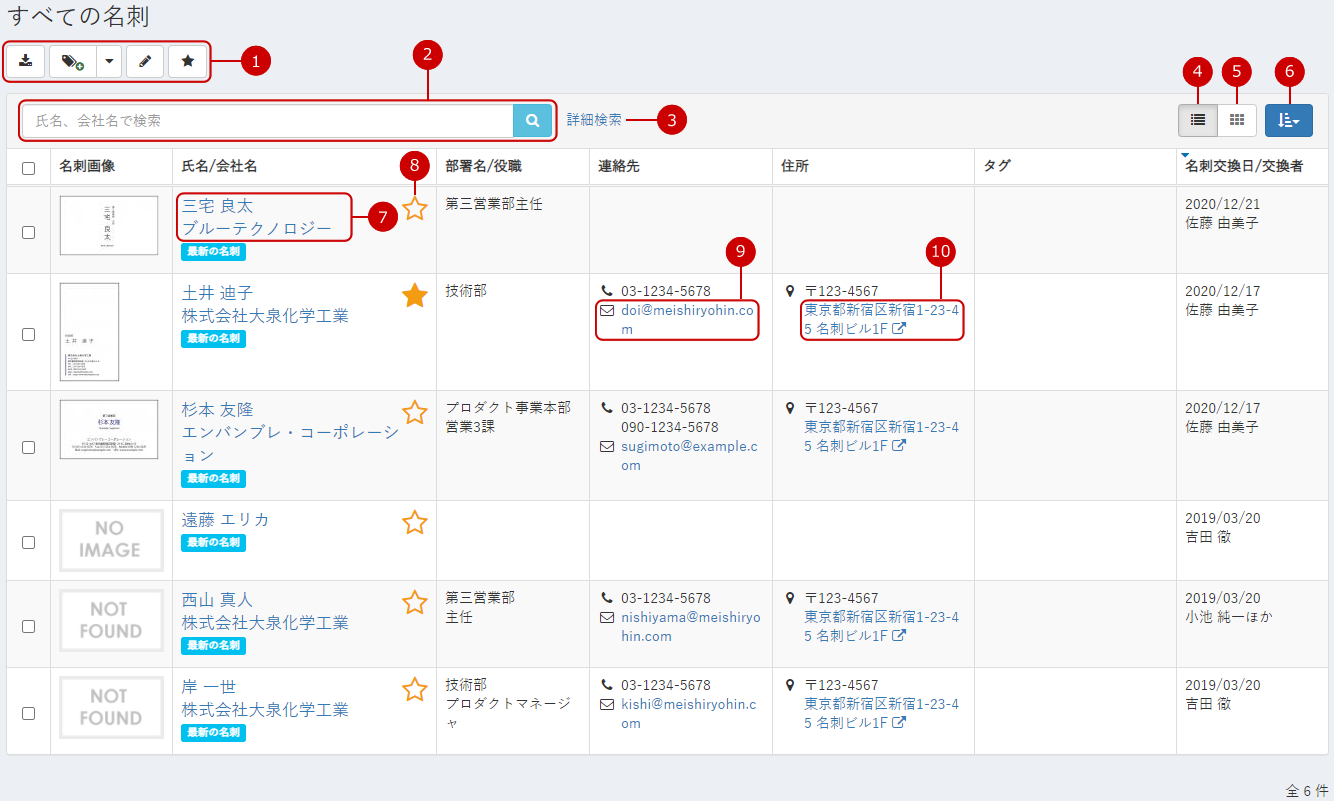
Task: Click NOT FOUND placeholder for 岸 一世
Action: tap(111, 708)
